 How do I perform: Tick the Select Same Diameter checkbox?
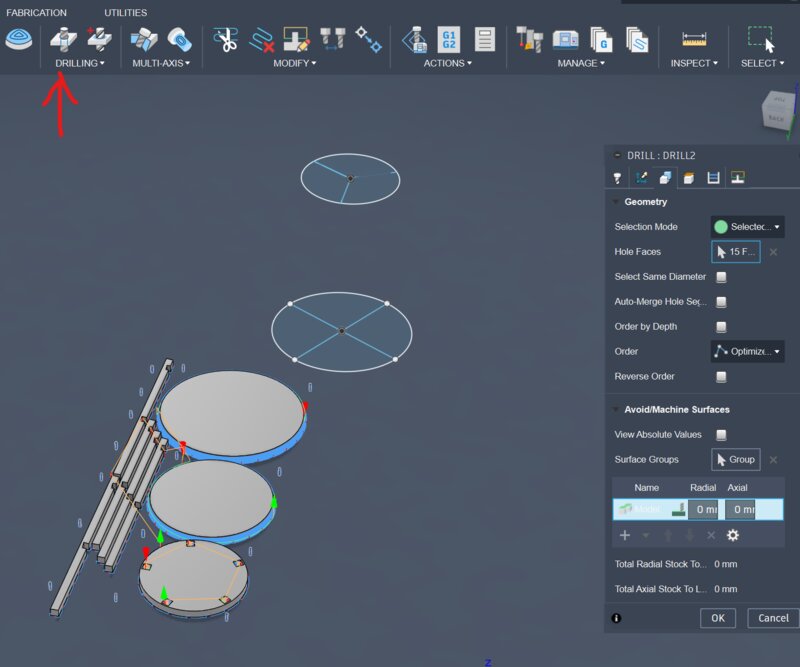coord(721,277)
